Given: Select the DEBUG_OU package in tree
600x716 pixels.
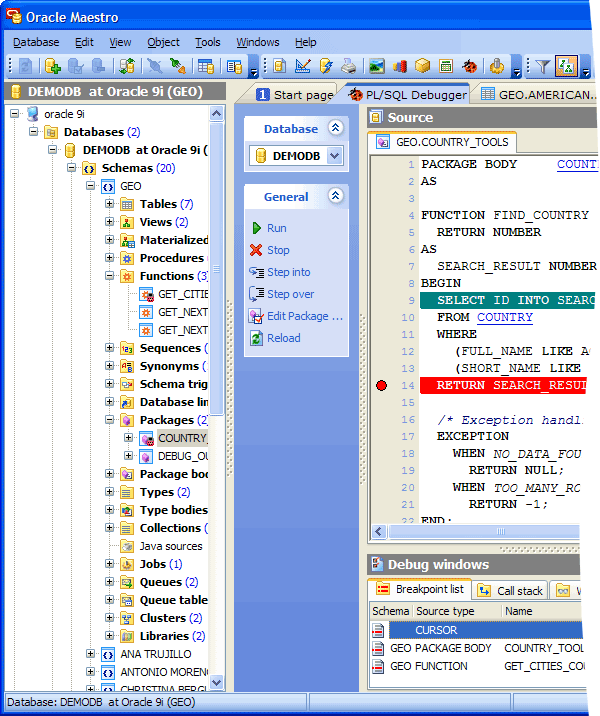Looking at the screenshot, I should (183, 456).
